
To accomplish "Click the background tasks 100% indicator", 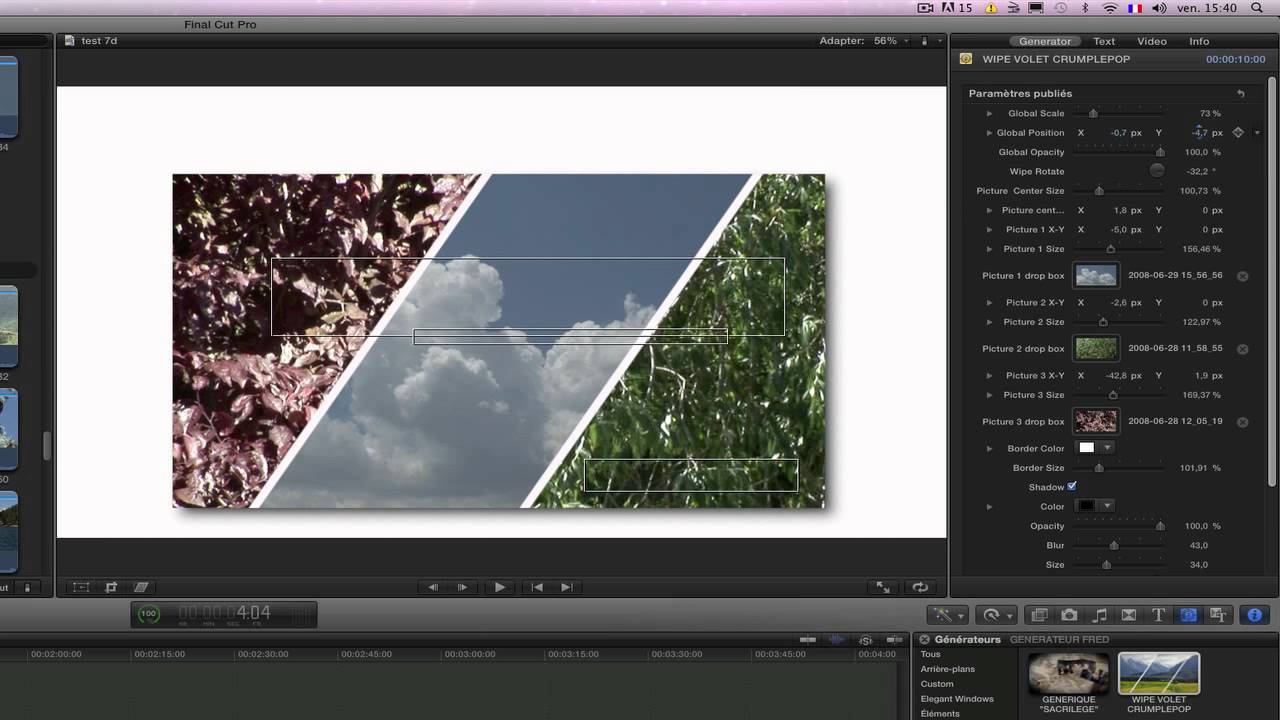I will pos(148,614).
